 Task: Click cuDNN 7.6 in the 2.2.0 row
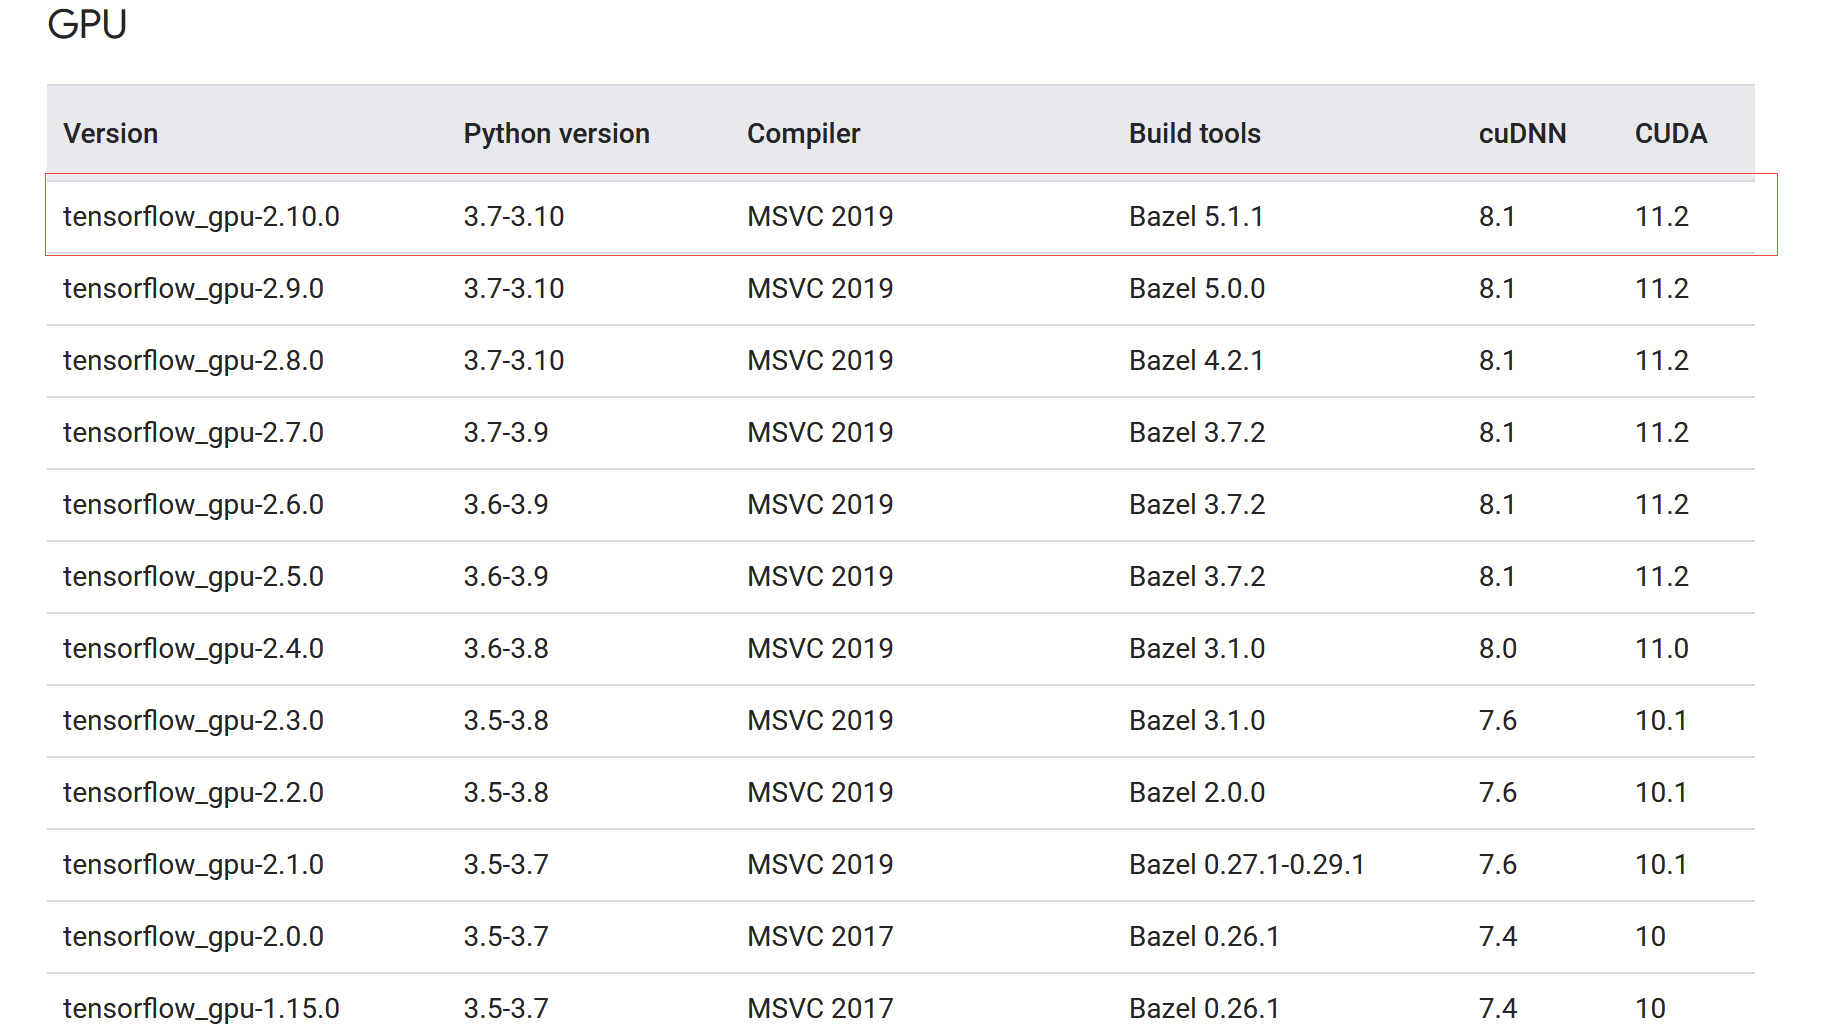[1498, 792]
